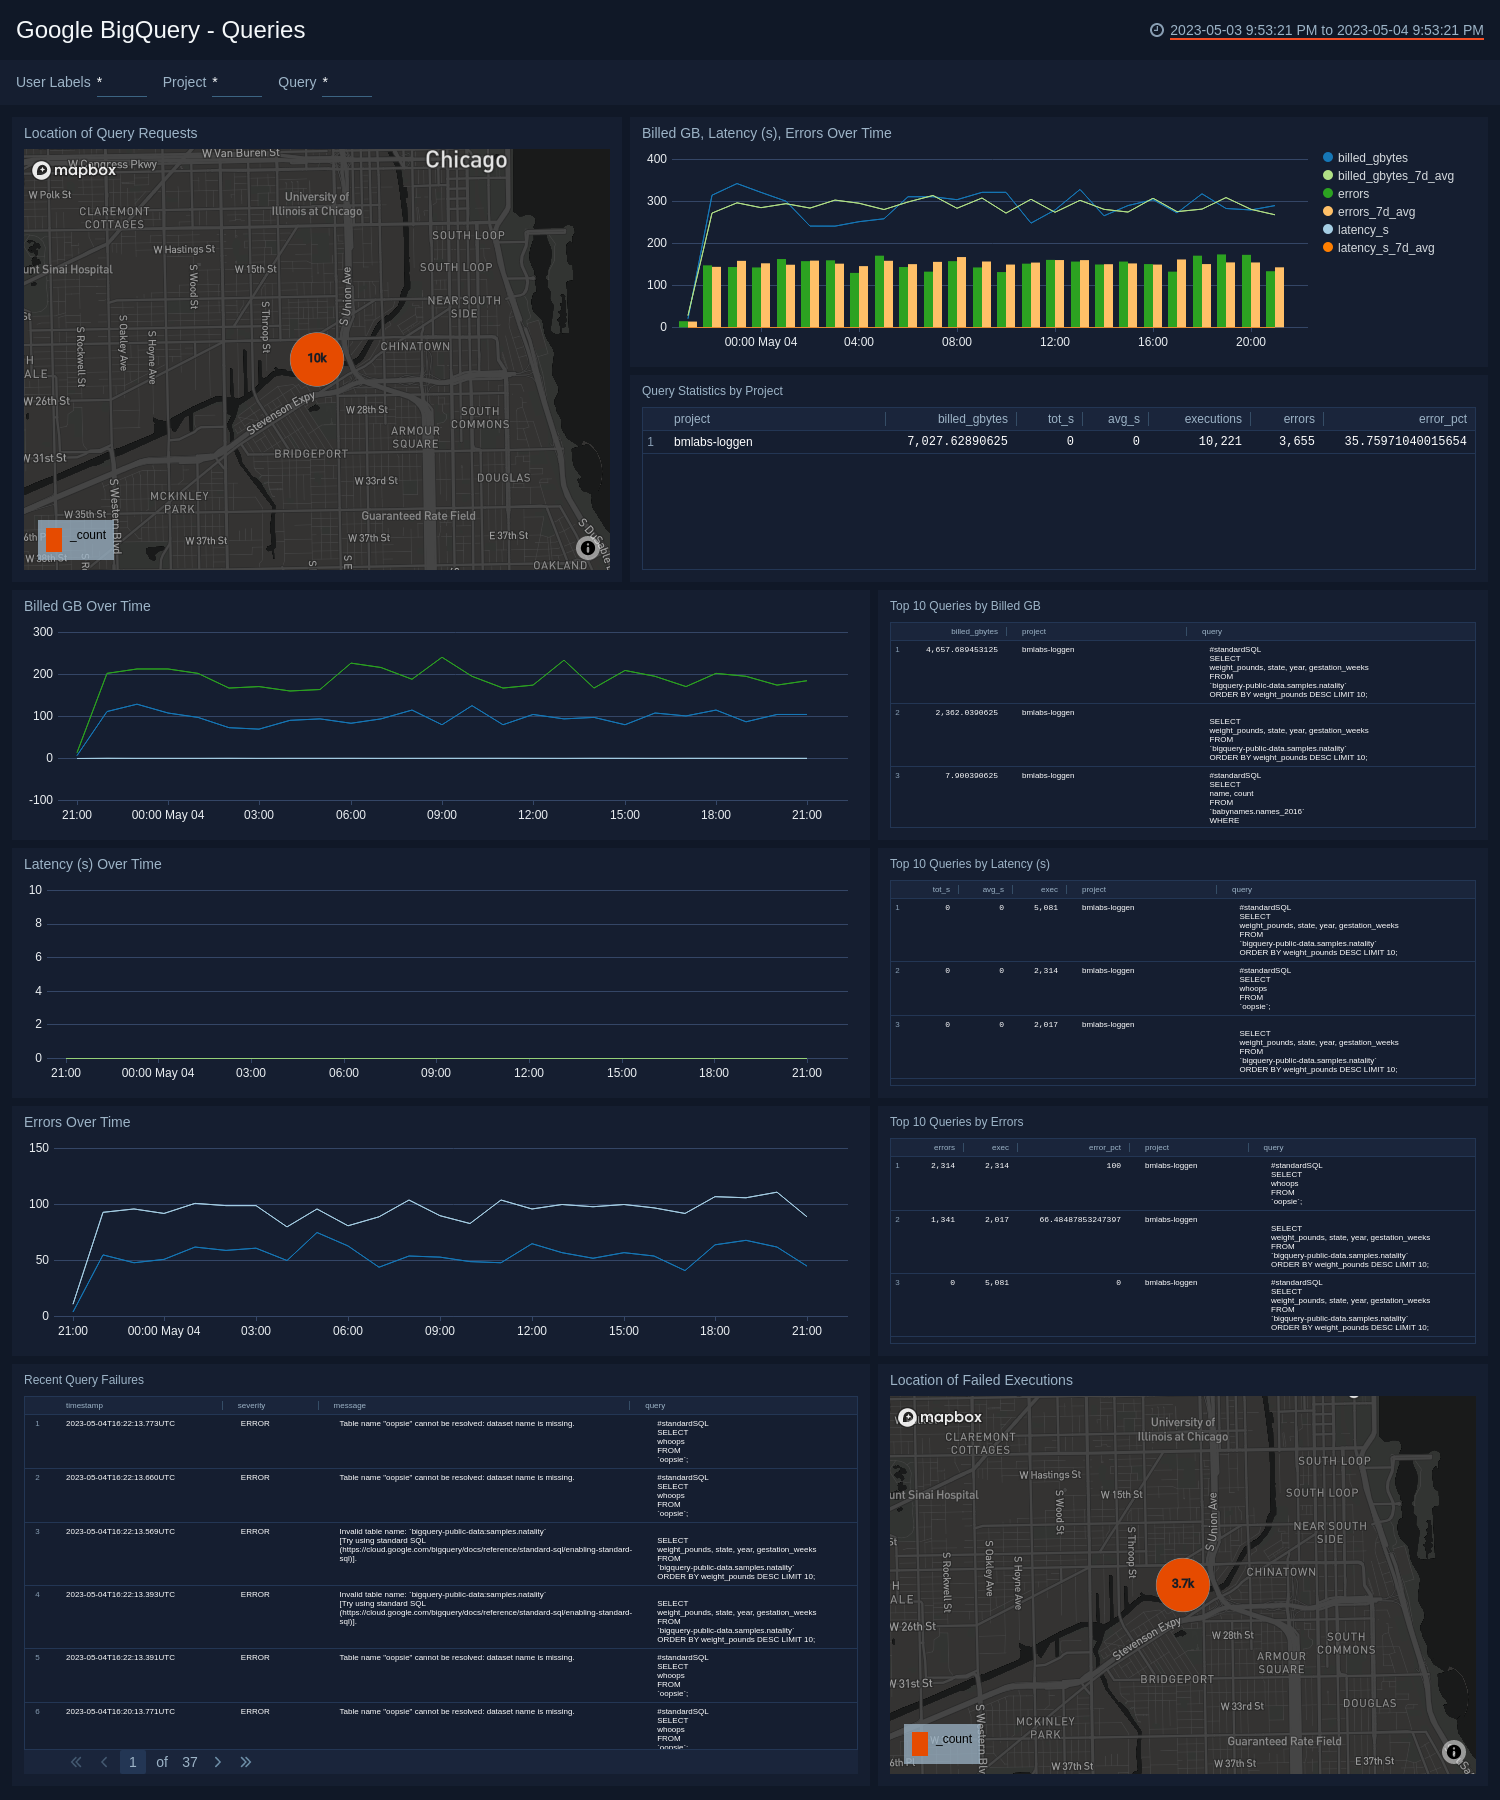Click the 5,081 exec value in latency table

(x=1046, y=908)
